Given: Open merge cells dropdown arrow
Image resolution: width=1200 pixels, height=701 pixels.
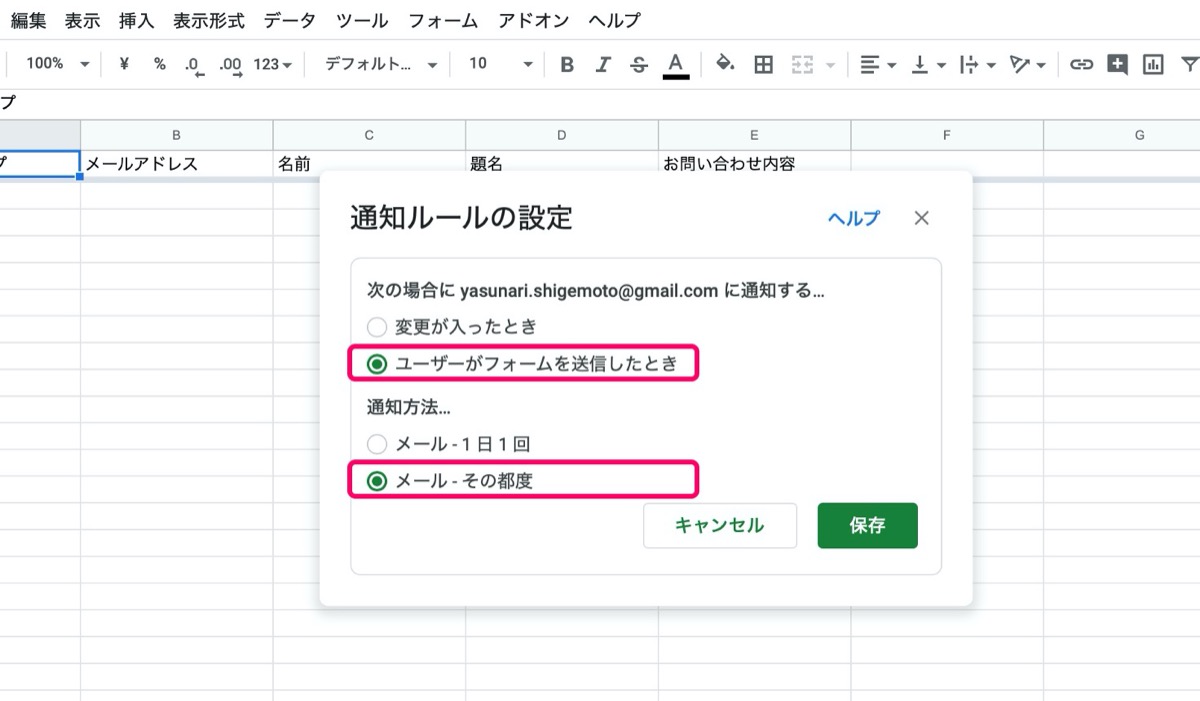Looking at the screenshot, I should pyautogui.click(x=830, y=65).
